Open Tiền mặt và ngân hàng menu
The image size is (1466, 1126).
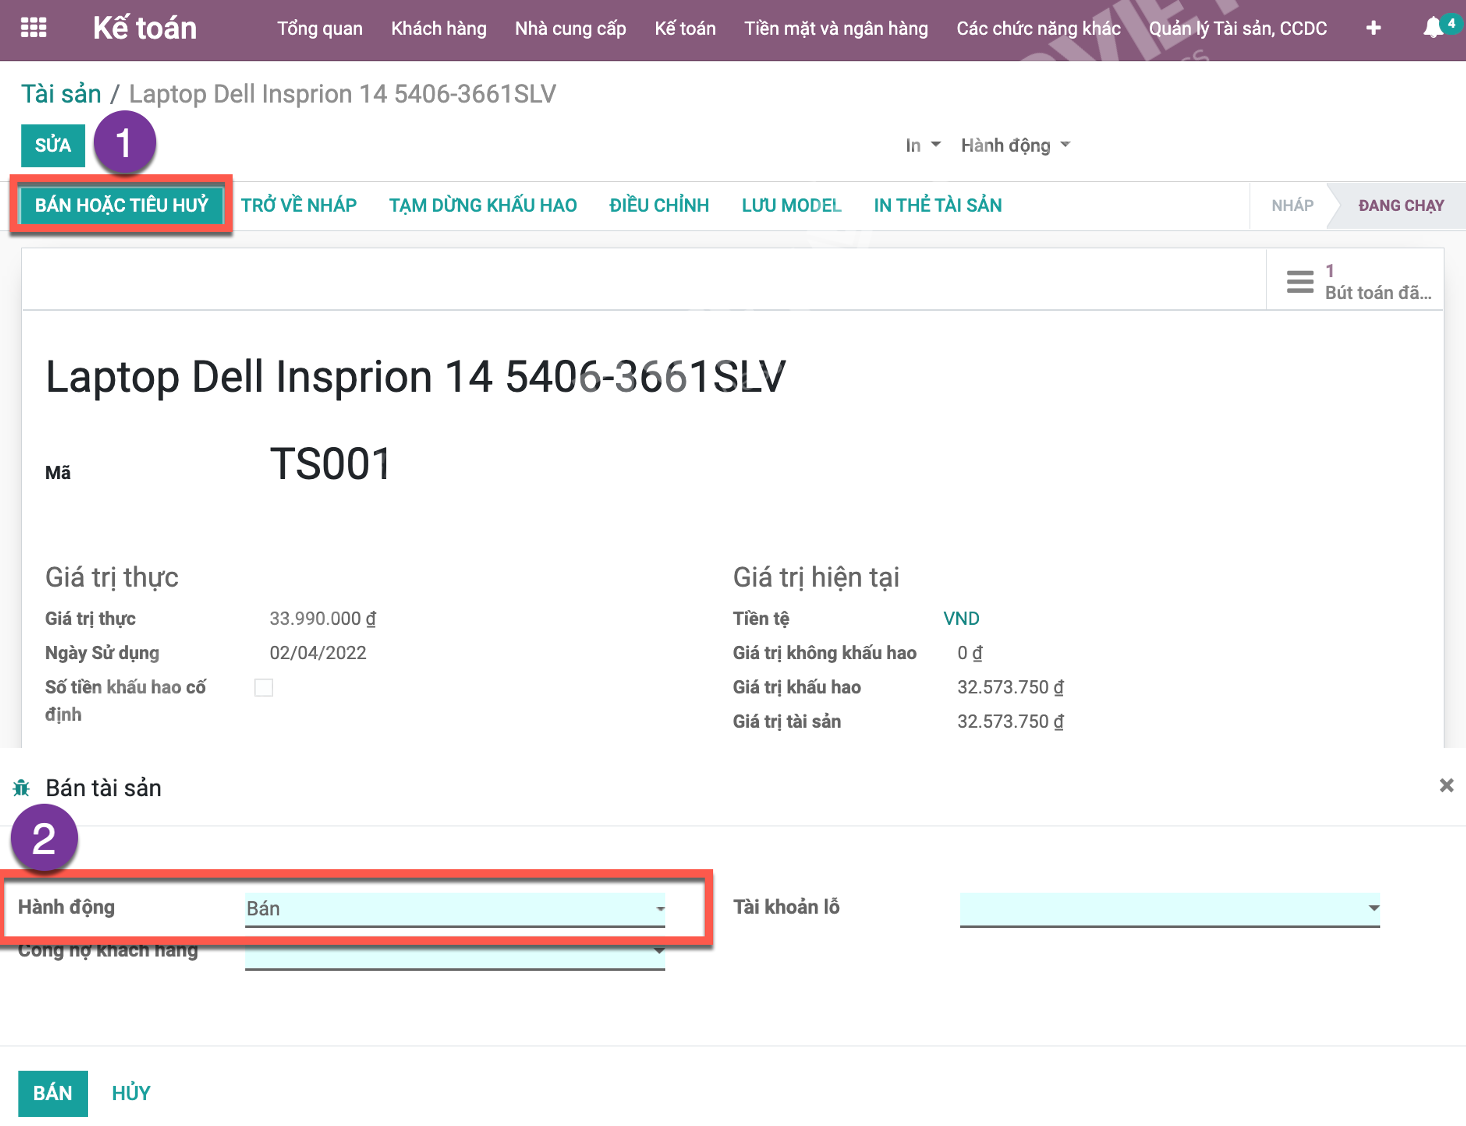tap(836, 29)
